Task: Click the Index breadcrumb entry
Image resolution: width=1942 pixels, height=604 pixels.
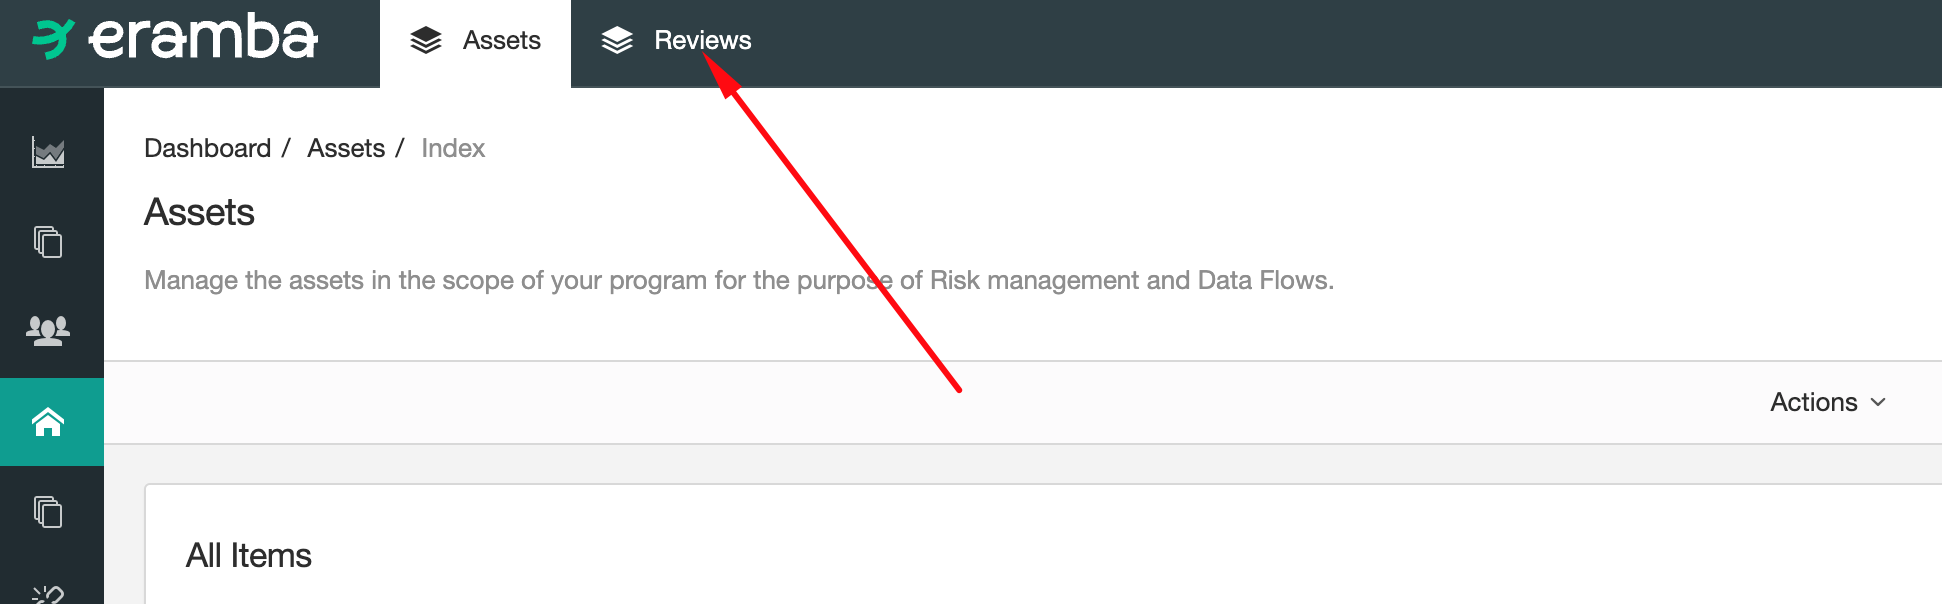Action: (452, 148)
